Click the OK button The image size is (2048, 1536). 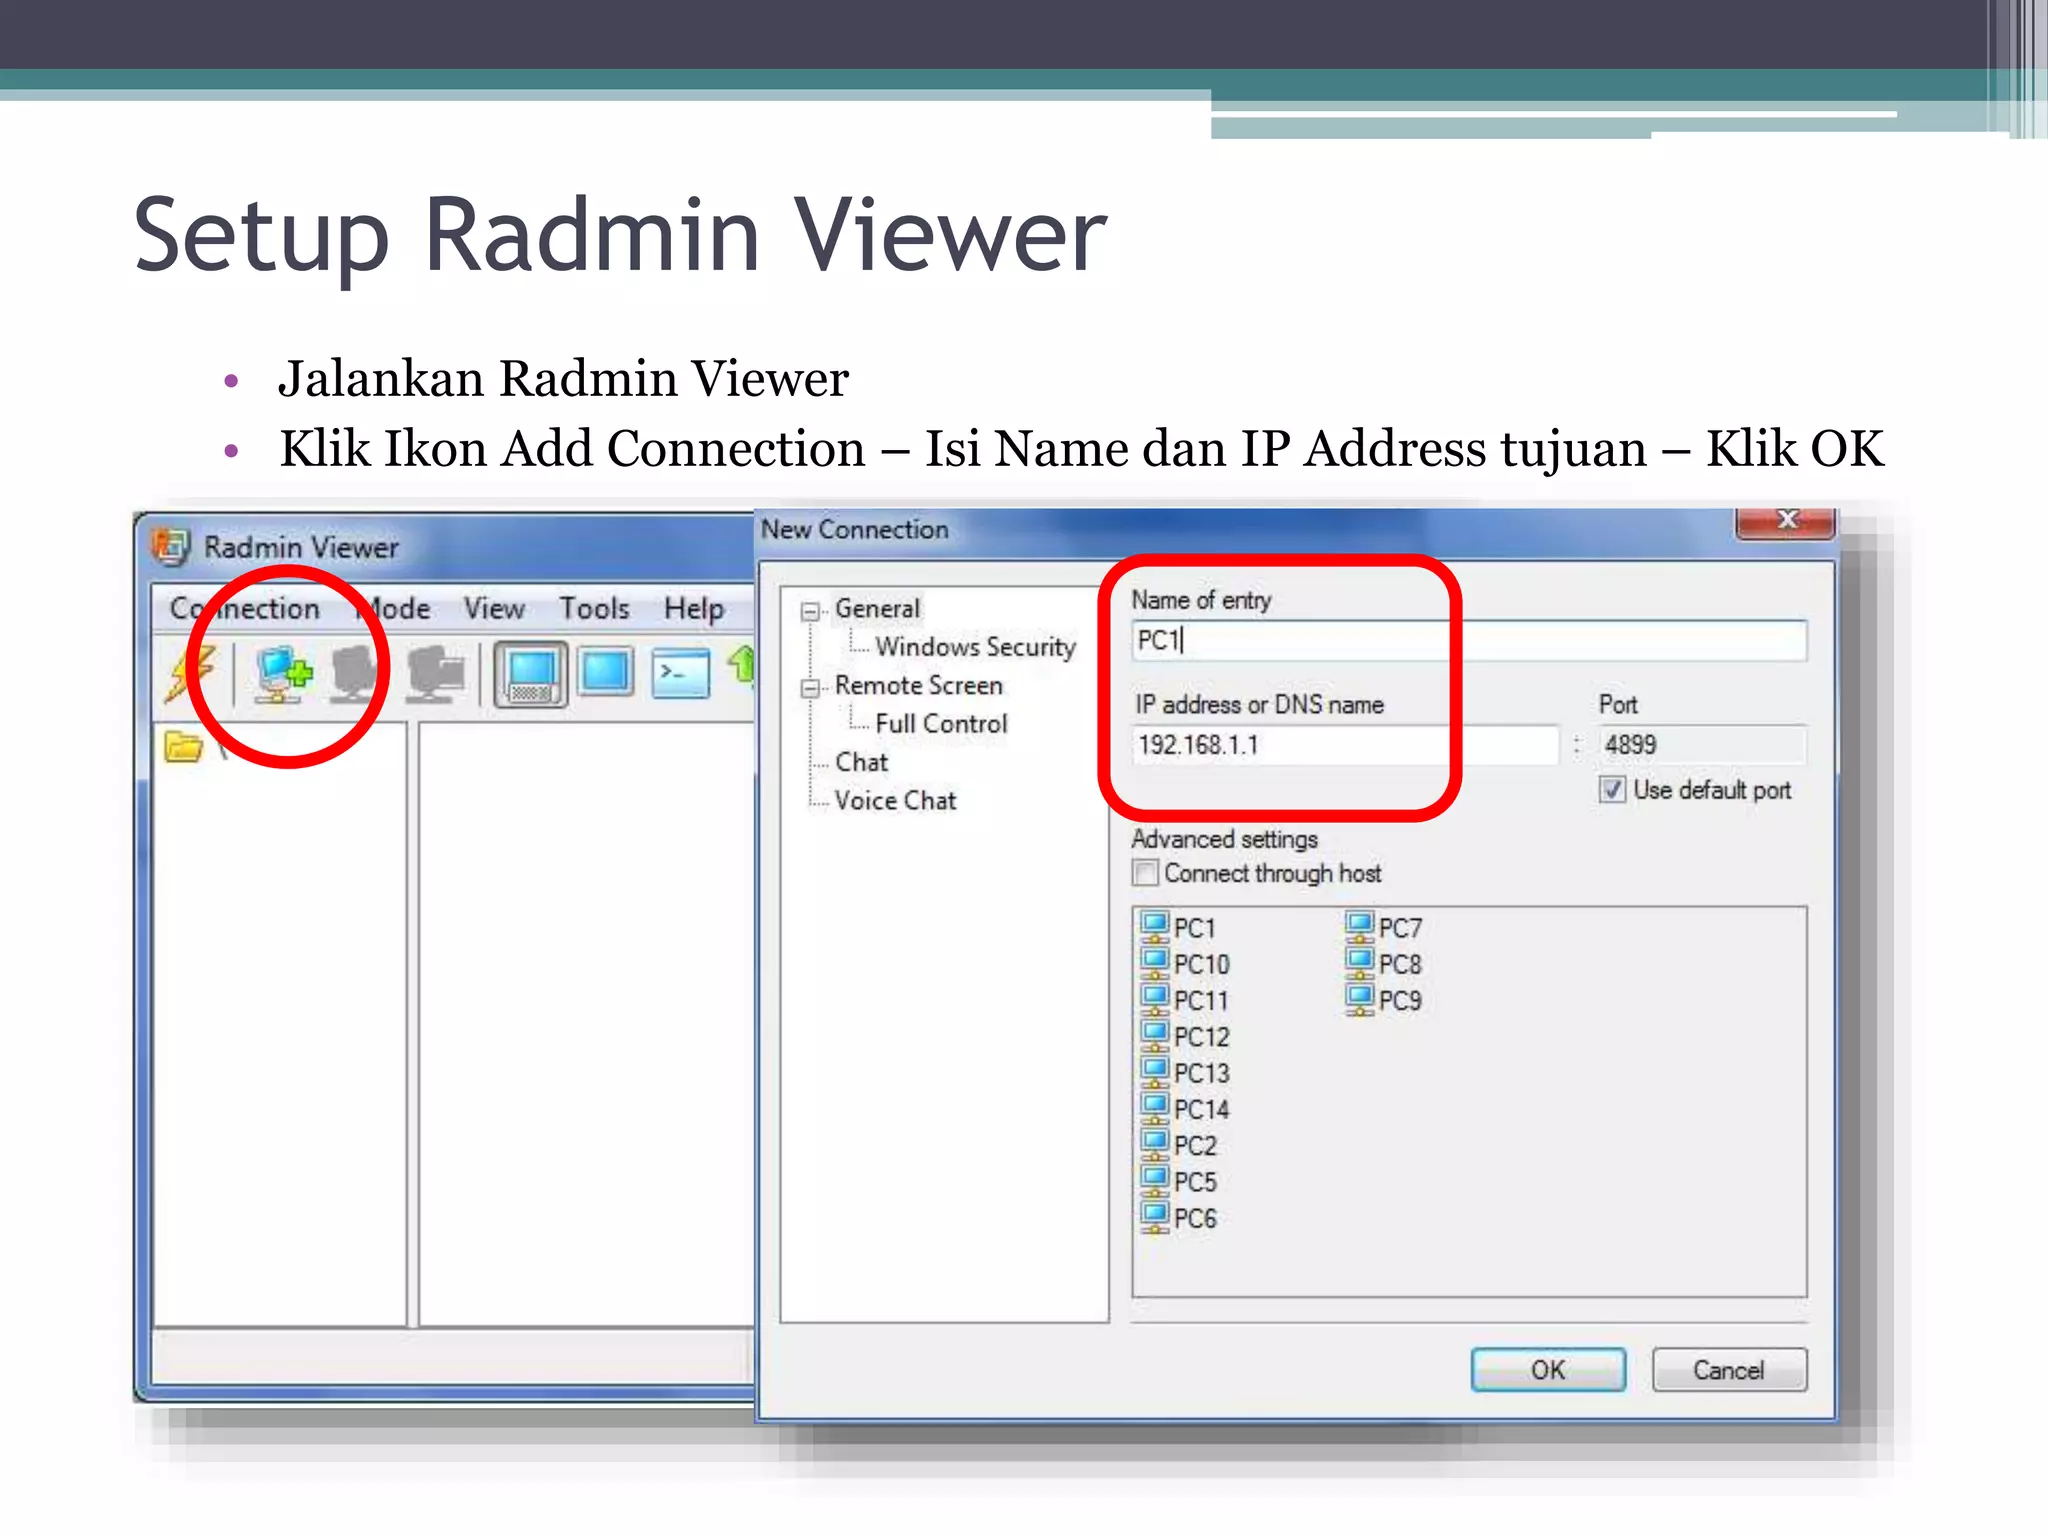[1547, 1369]
